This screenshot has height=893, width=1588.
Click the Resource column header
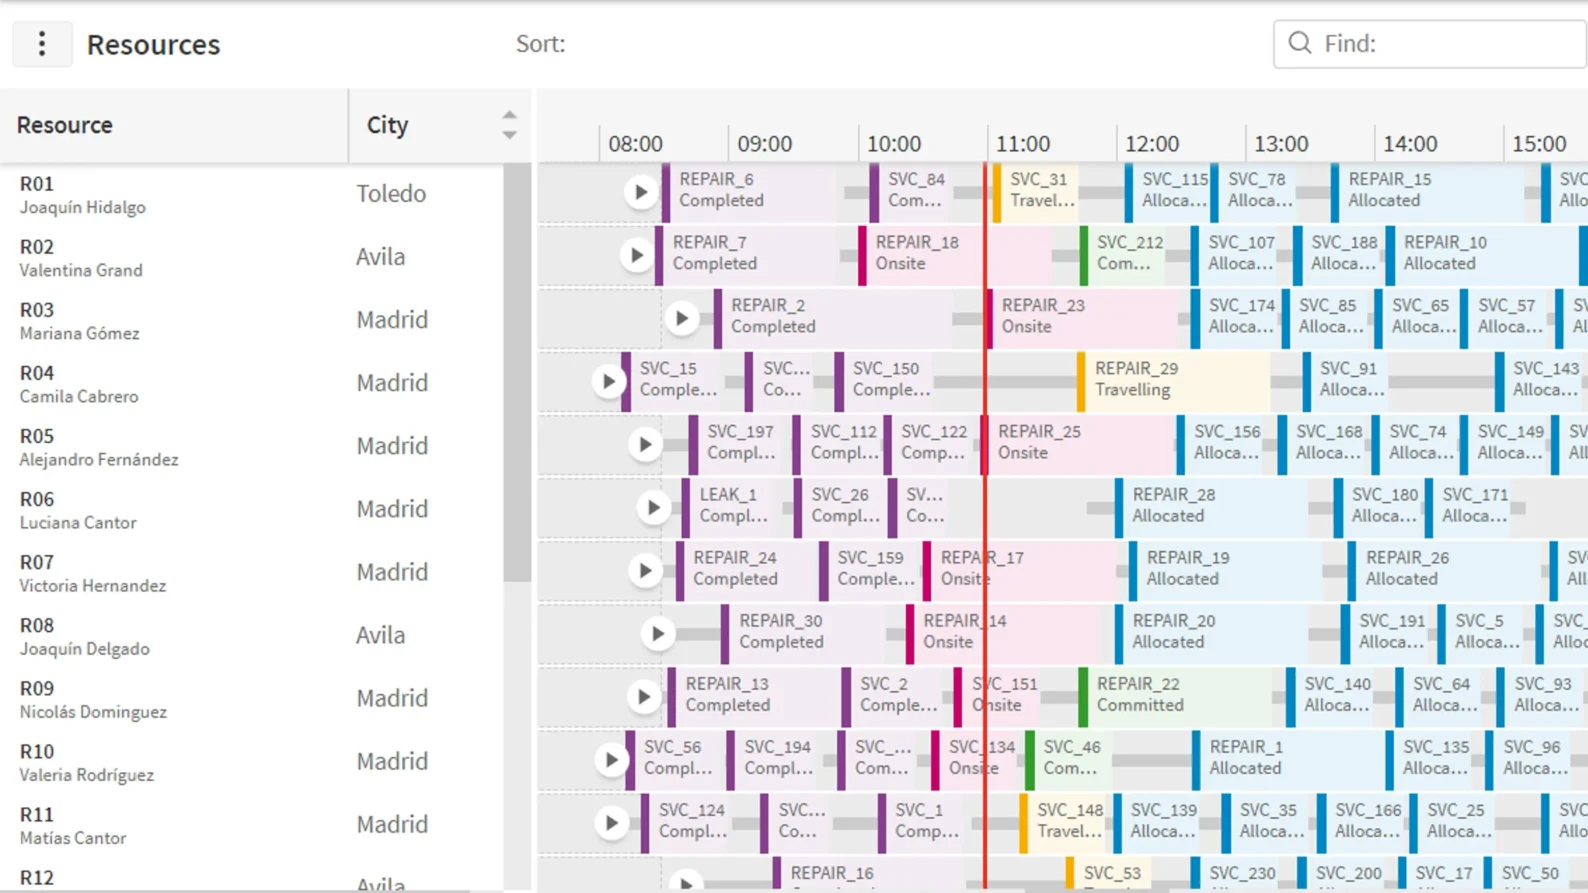65,125
